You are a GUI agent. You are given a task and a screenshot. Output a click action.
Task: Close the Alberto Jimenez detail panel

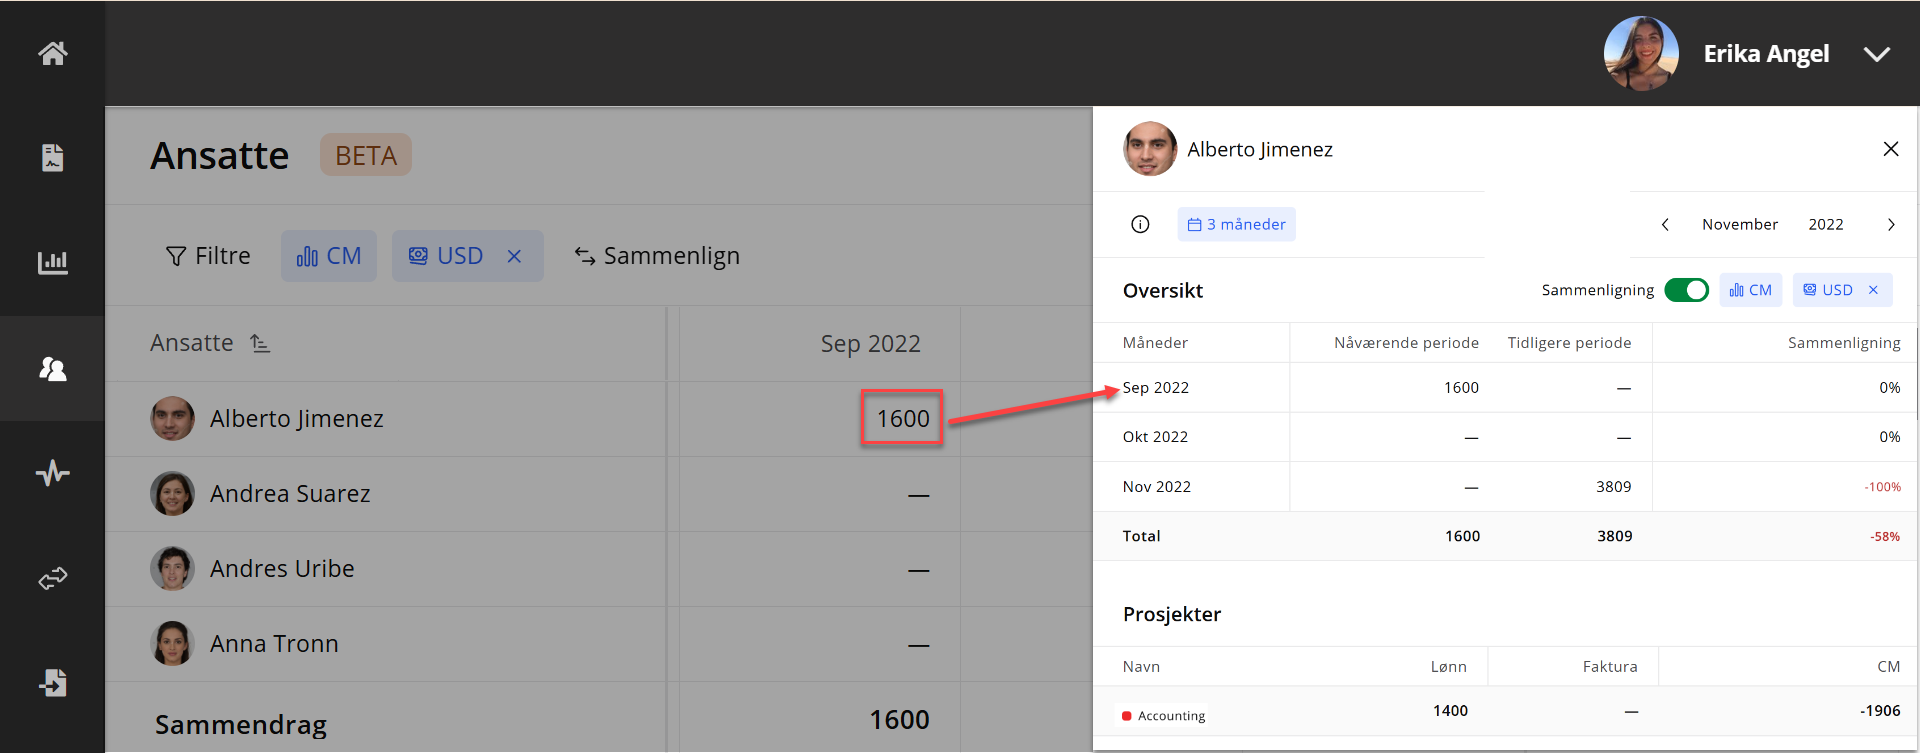point(1890,149)
